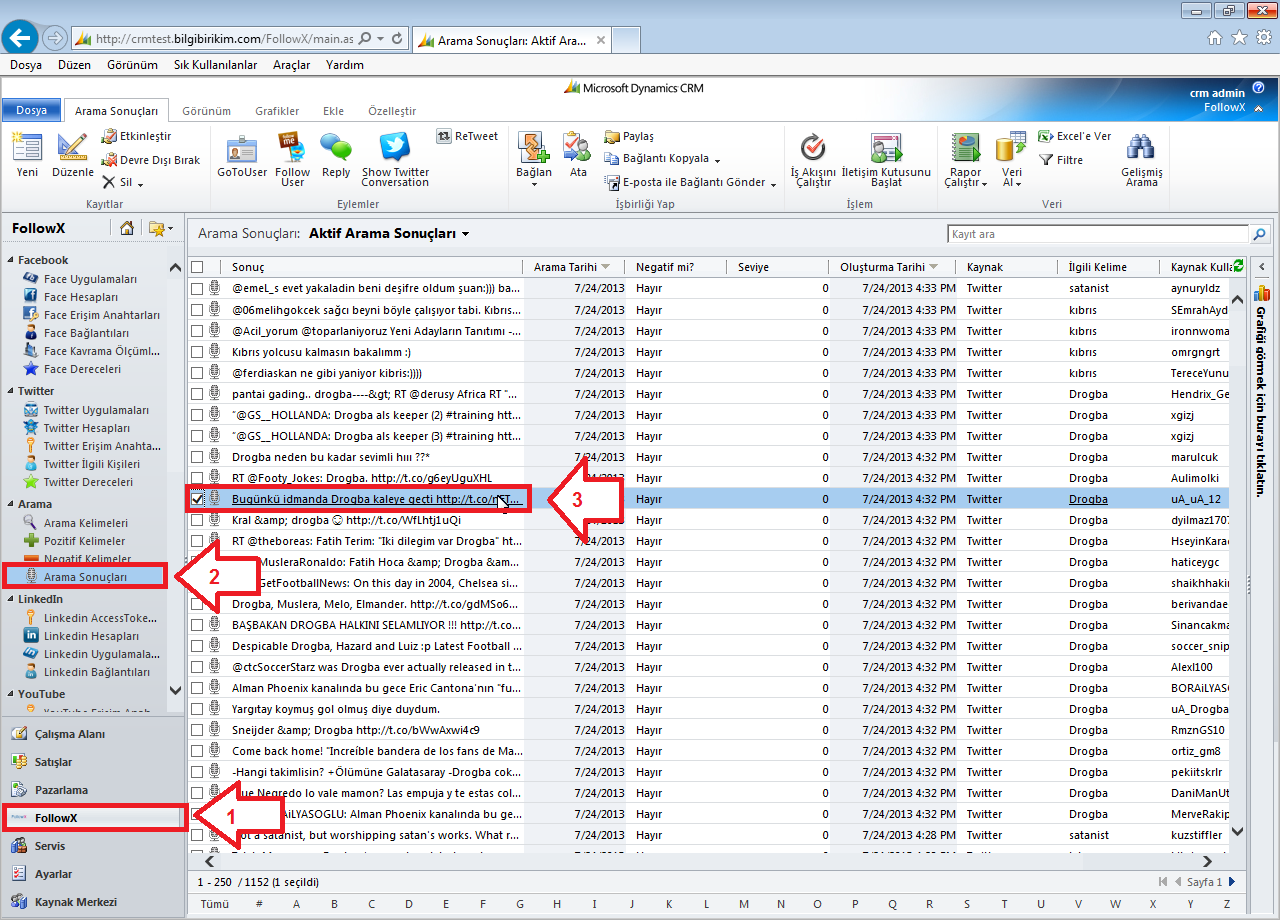Click the ReTweet button
1280x920 pixels.
tap(467, 136)
